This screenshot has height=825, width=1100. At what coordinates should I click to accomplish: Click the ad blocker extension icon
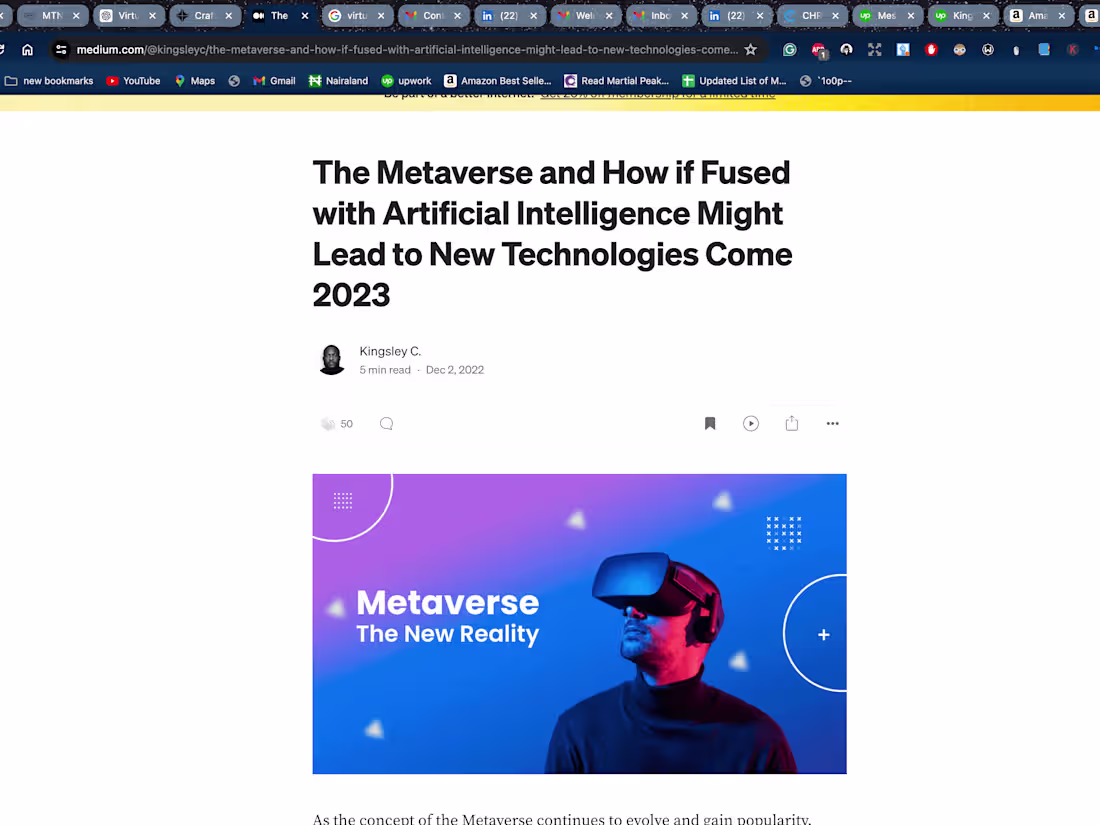tap(930, 48)
